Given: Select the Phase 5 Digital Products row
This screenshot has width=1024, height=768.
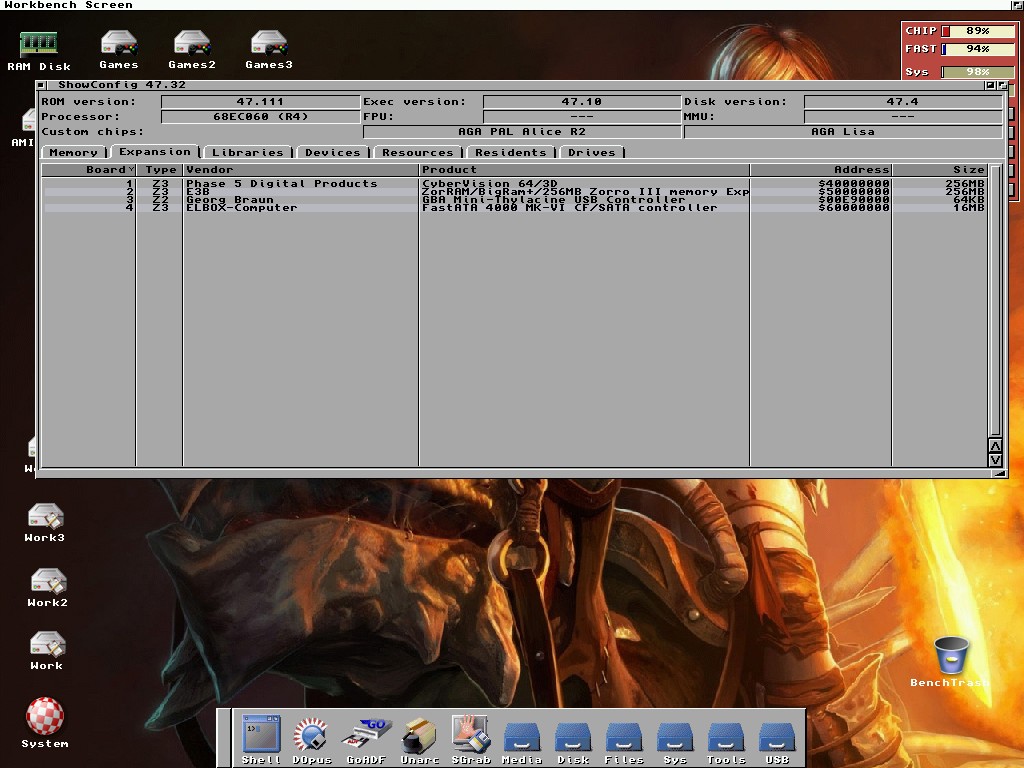Looking at the screenshot, I should coord(514,184).
